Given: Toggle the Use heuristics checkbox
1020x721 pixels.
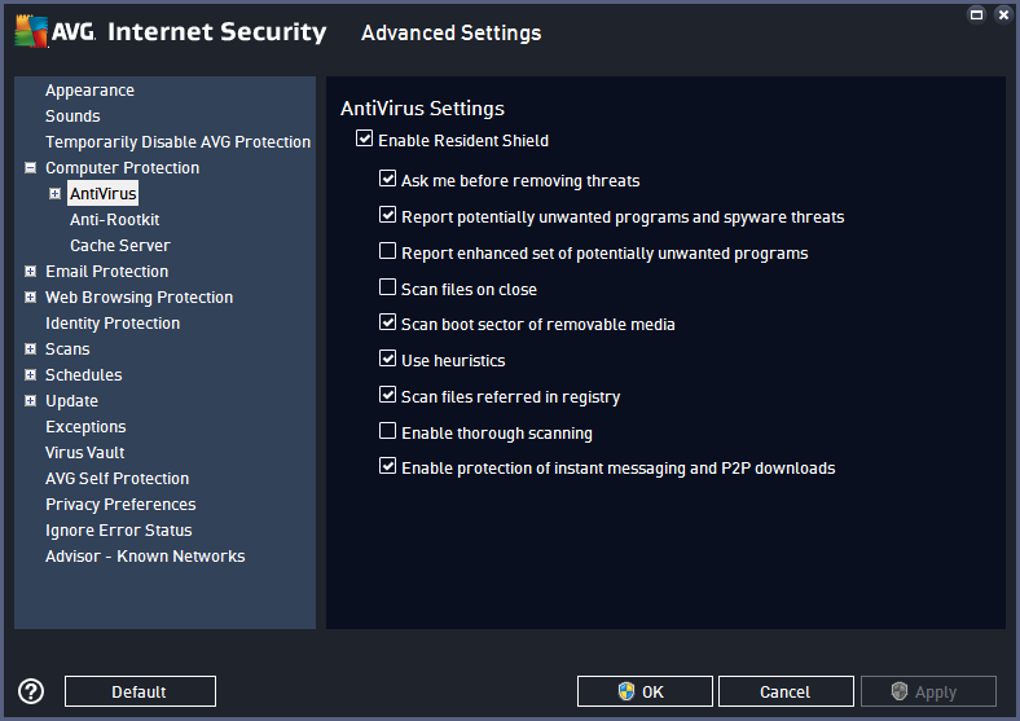Looking at the screenshot, I should (x=388, y=359).
